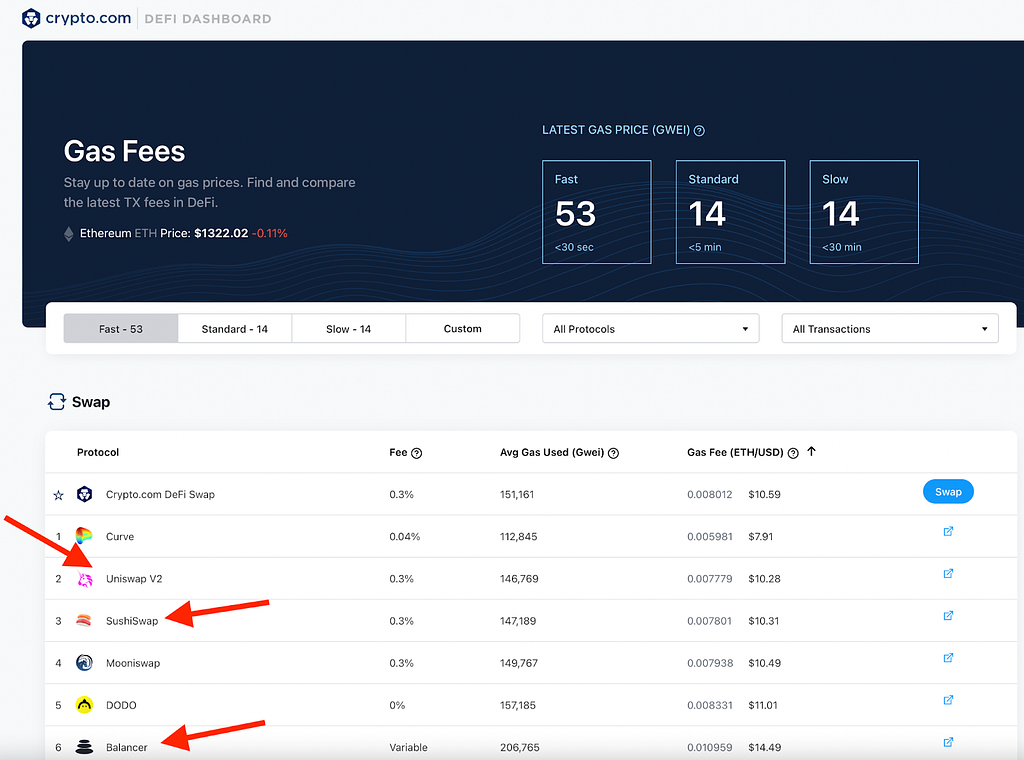
Task: Click the Fee column help icon
Action: coord(417,453)
